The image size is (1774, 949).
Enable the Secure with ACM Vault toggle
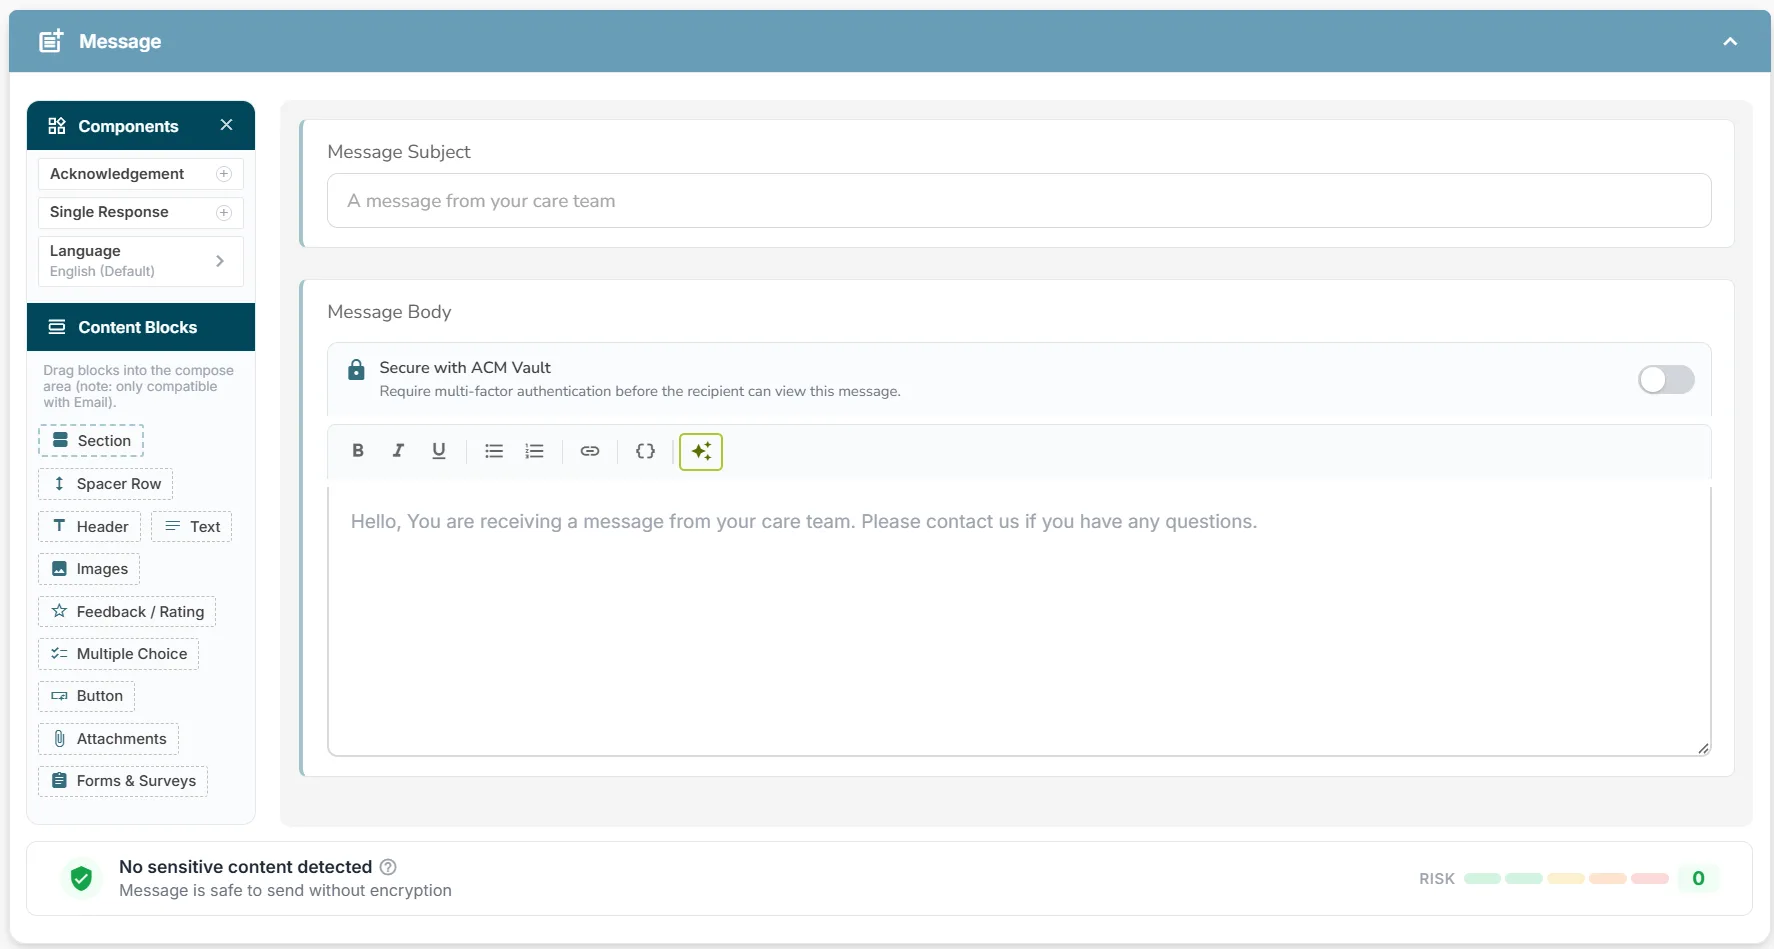point(1666,379)
